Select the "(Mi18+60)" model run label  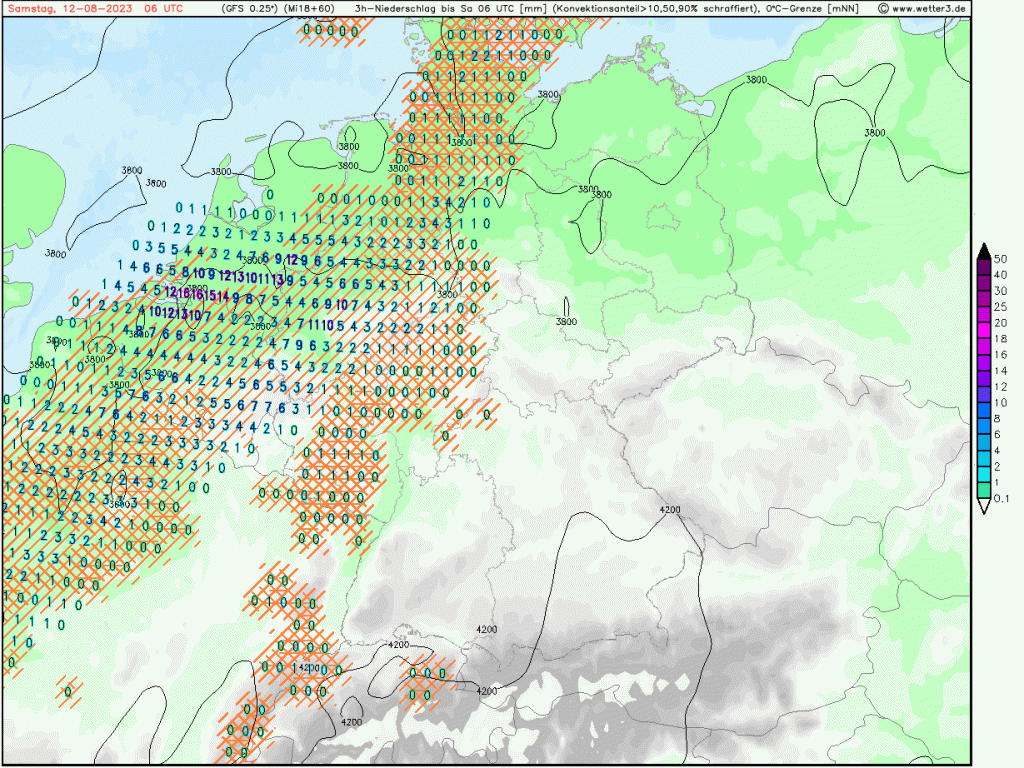tap(312, 8)
